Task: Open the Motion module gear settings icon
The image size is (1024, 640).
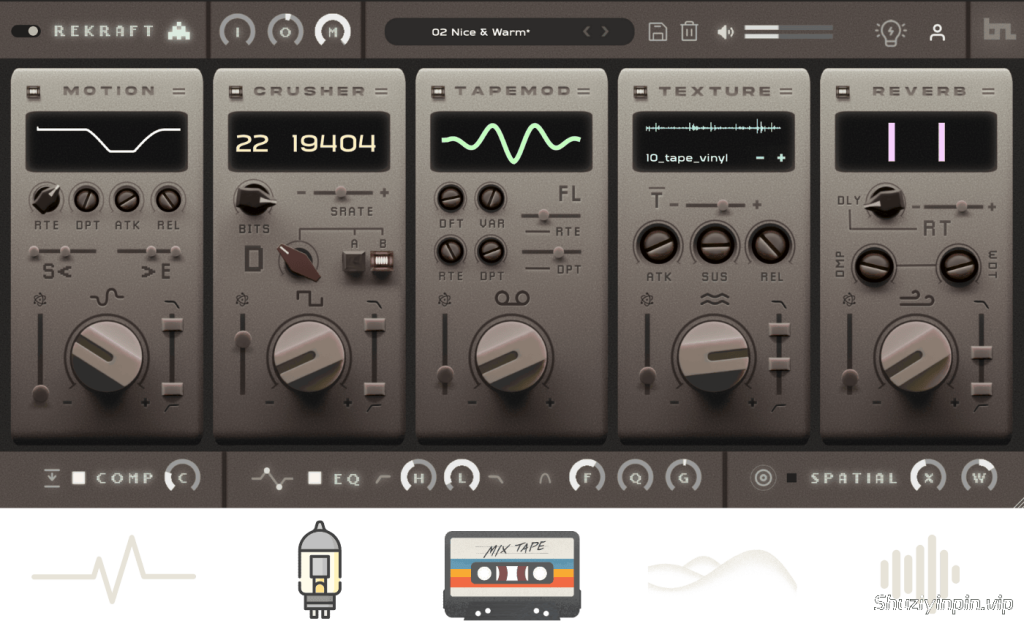Action: pyautogui.click(x=39, y=296)
